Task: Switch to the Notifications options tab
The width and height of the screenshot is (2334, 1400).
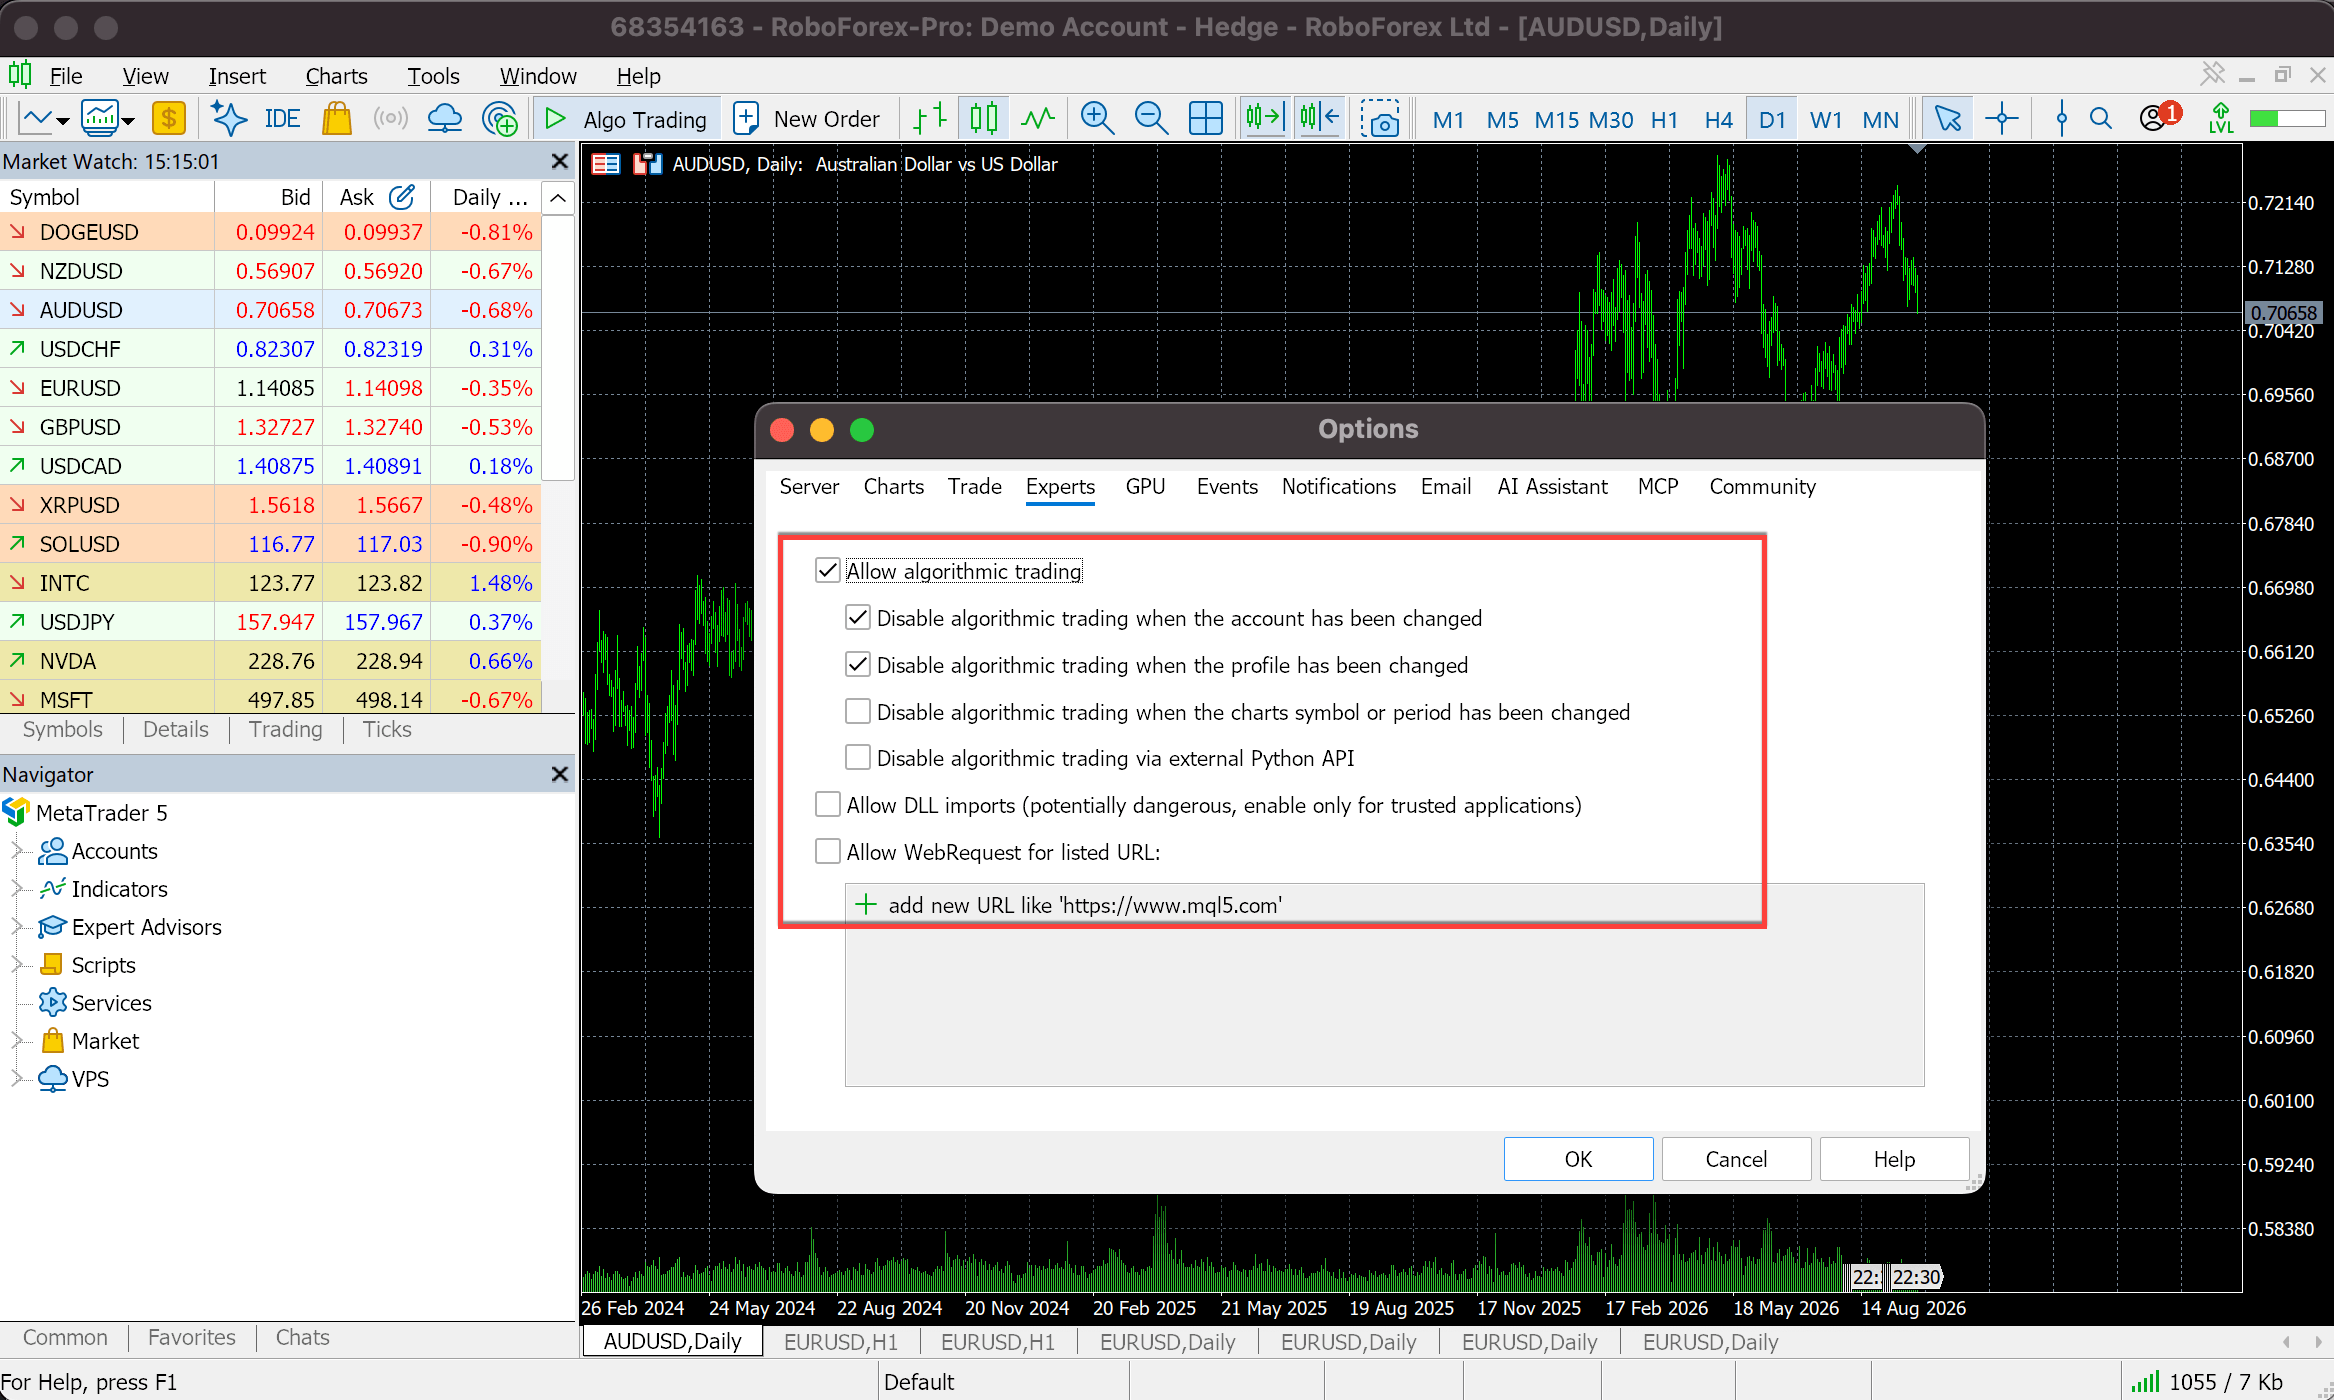Action: click(x=1339, y=487)
